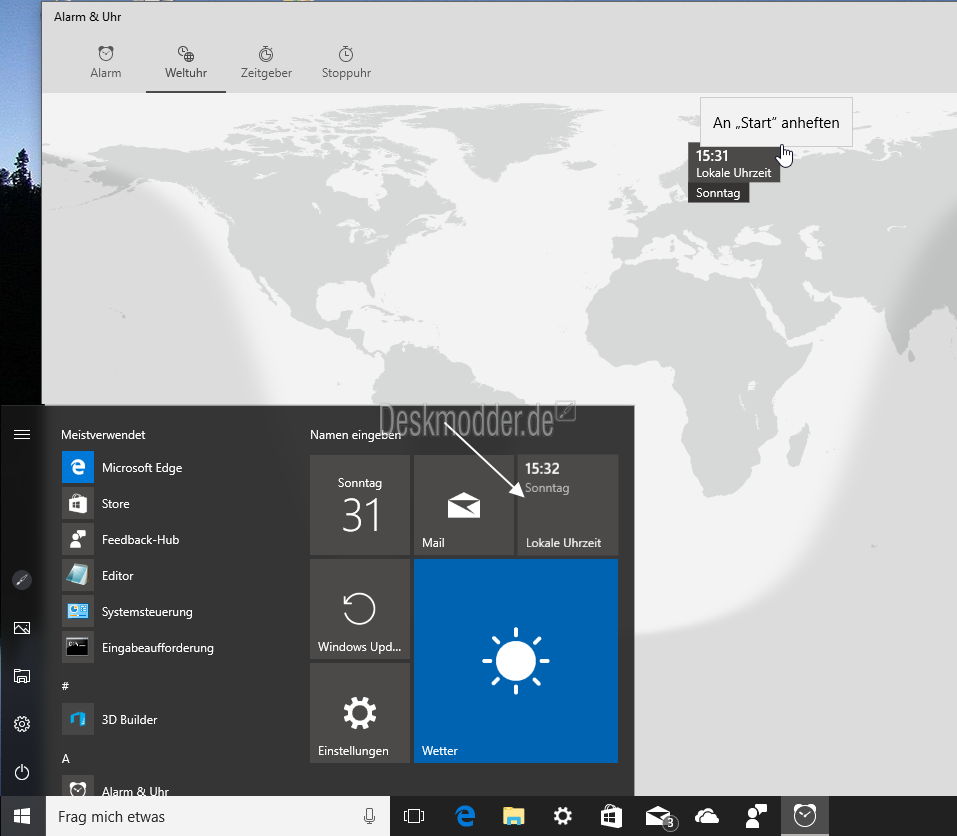Open Task View on the taskbar
This screenshot has width=957, height=836.
coord(414,816)
